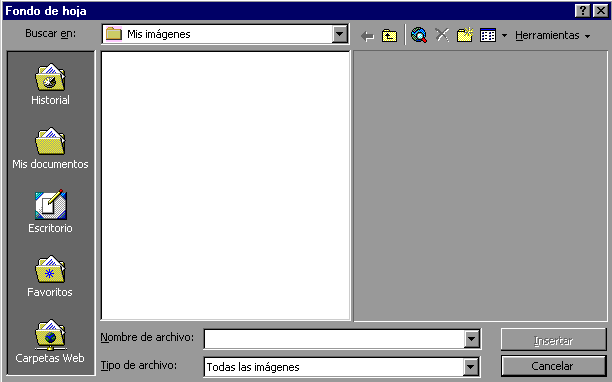
Task: Open Carpetas Web location
Action: point(50,341)
